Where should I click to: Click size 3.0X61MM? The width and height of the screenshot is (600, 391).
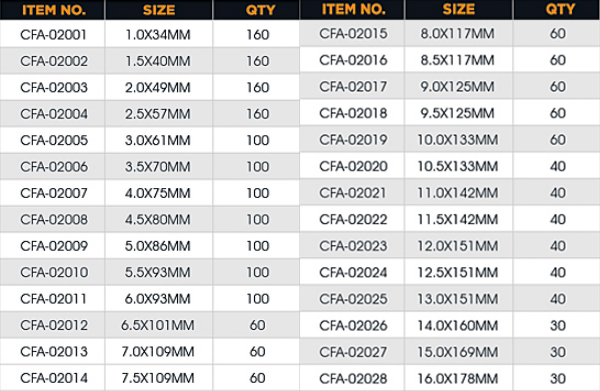point(158,140)
